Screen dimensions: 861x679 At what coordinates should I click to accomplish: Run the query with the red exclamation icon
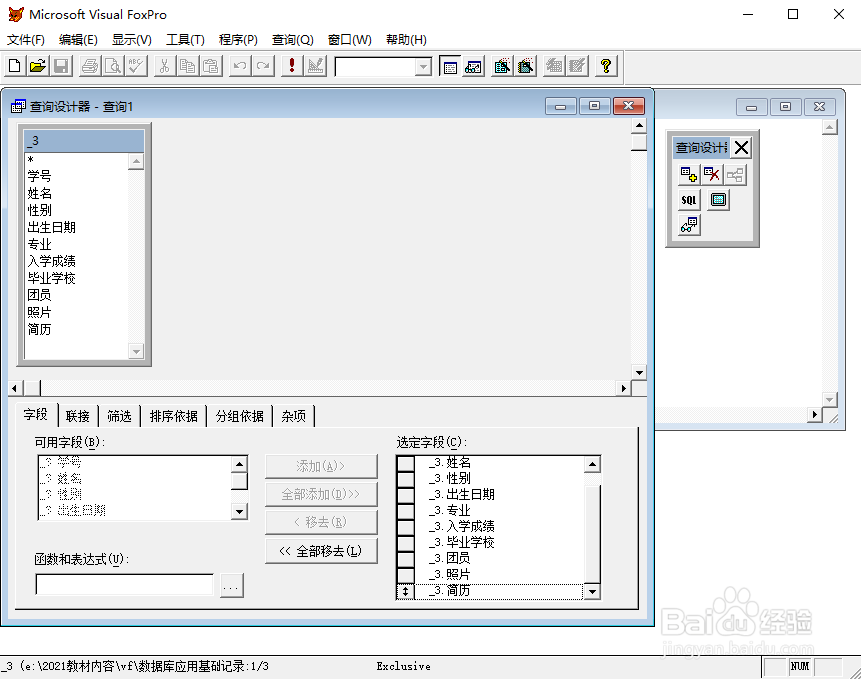tap(292, 66)
